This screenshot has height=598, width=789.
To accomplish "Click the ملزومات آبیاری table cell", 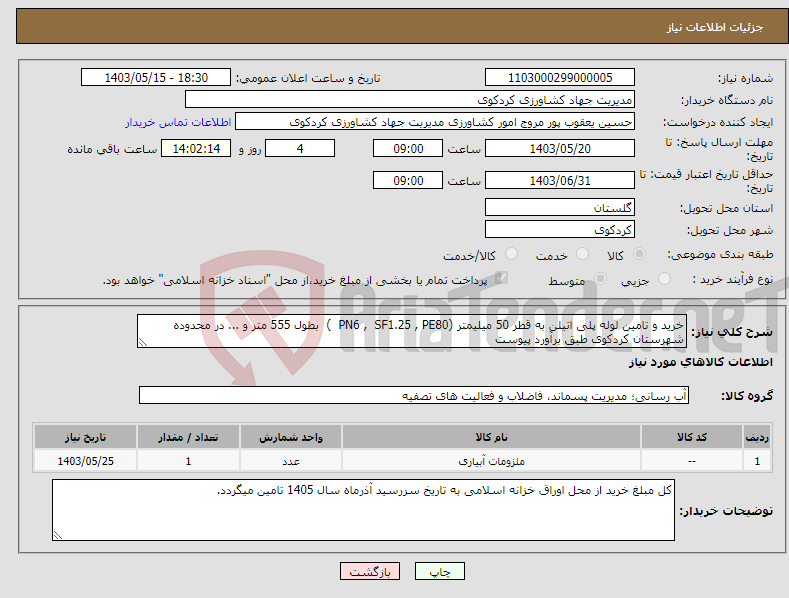I will 491,461.
